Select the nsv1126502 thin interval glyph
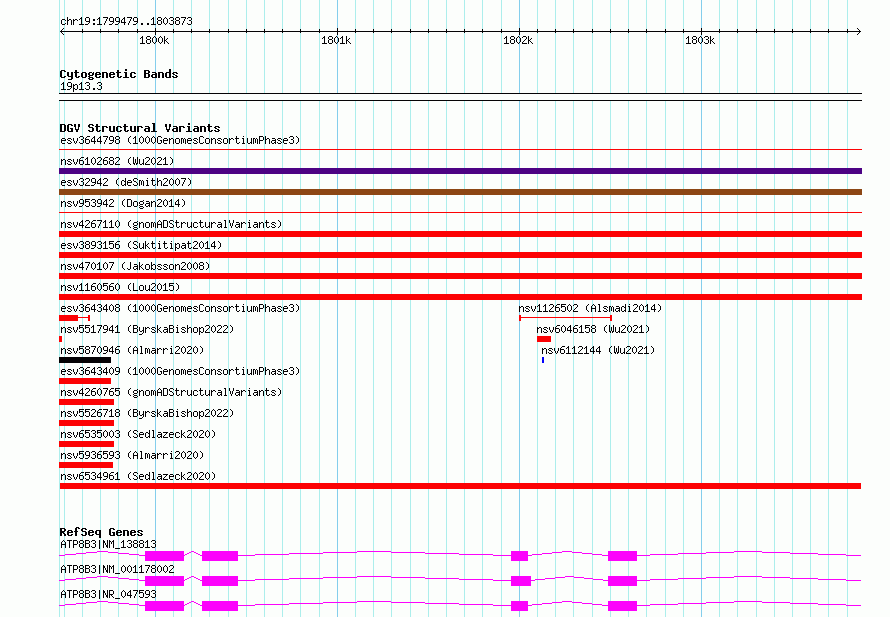 (x=565, y=318)
